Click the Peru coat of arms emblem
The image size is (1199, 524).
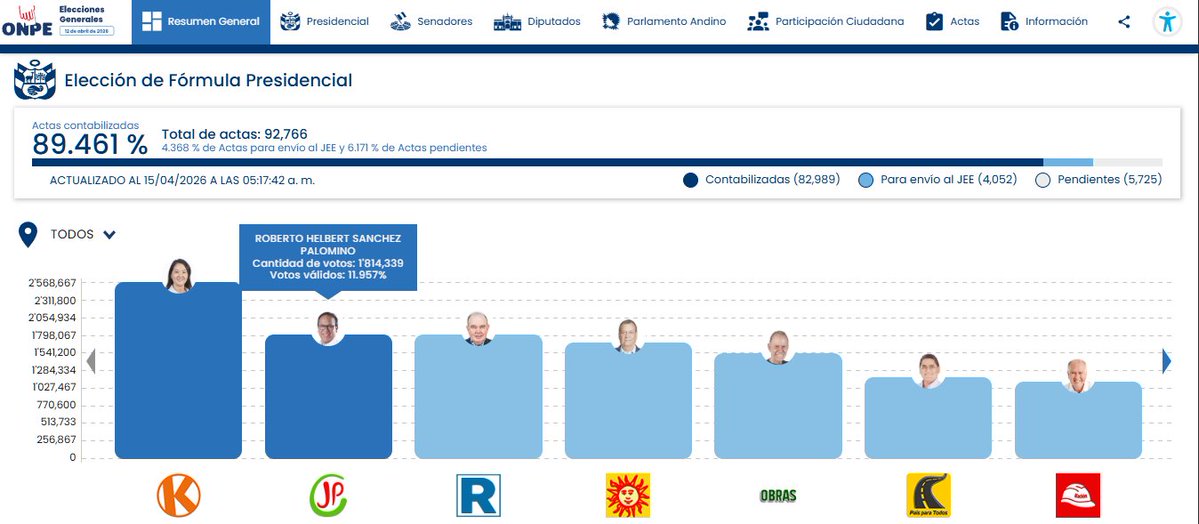(x=34, y=80)
